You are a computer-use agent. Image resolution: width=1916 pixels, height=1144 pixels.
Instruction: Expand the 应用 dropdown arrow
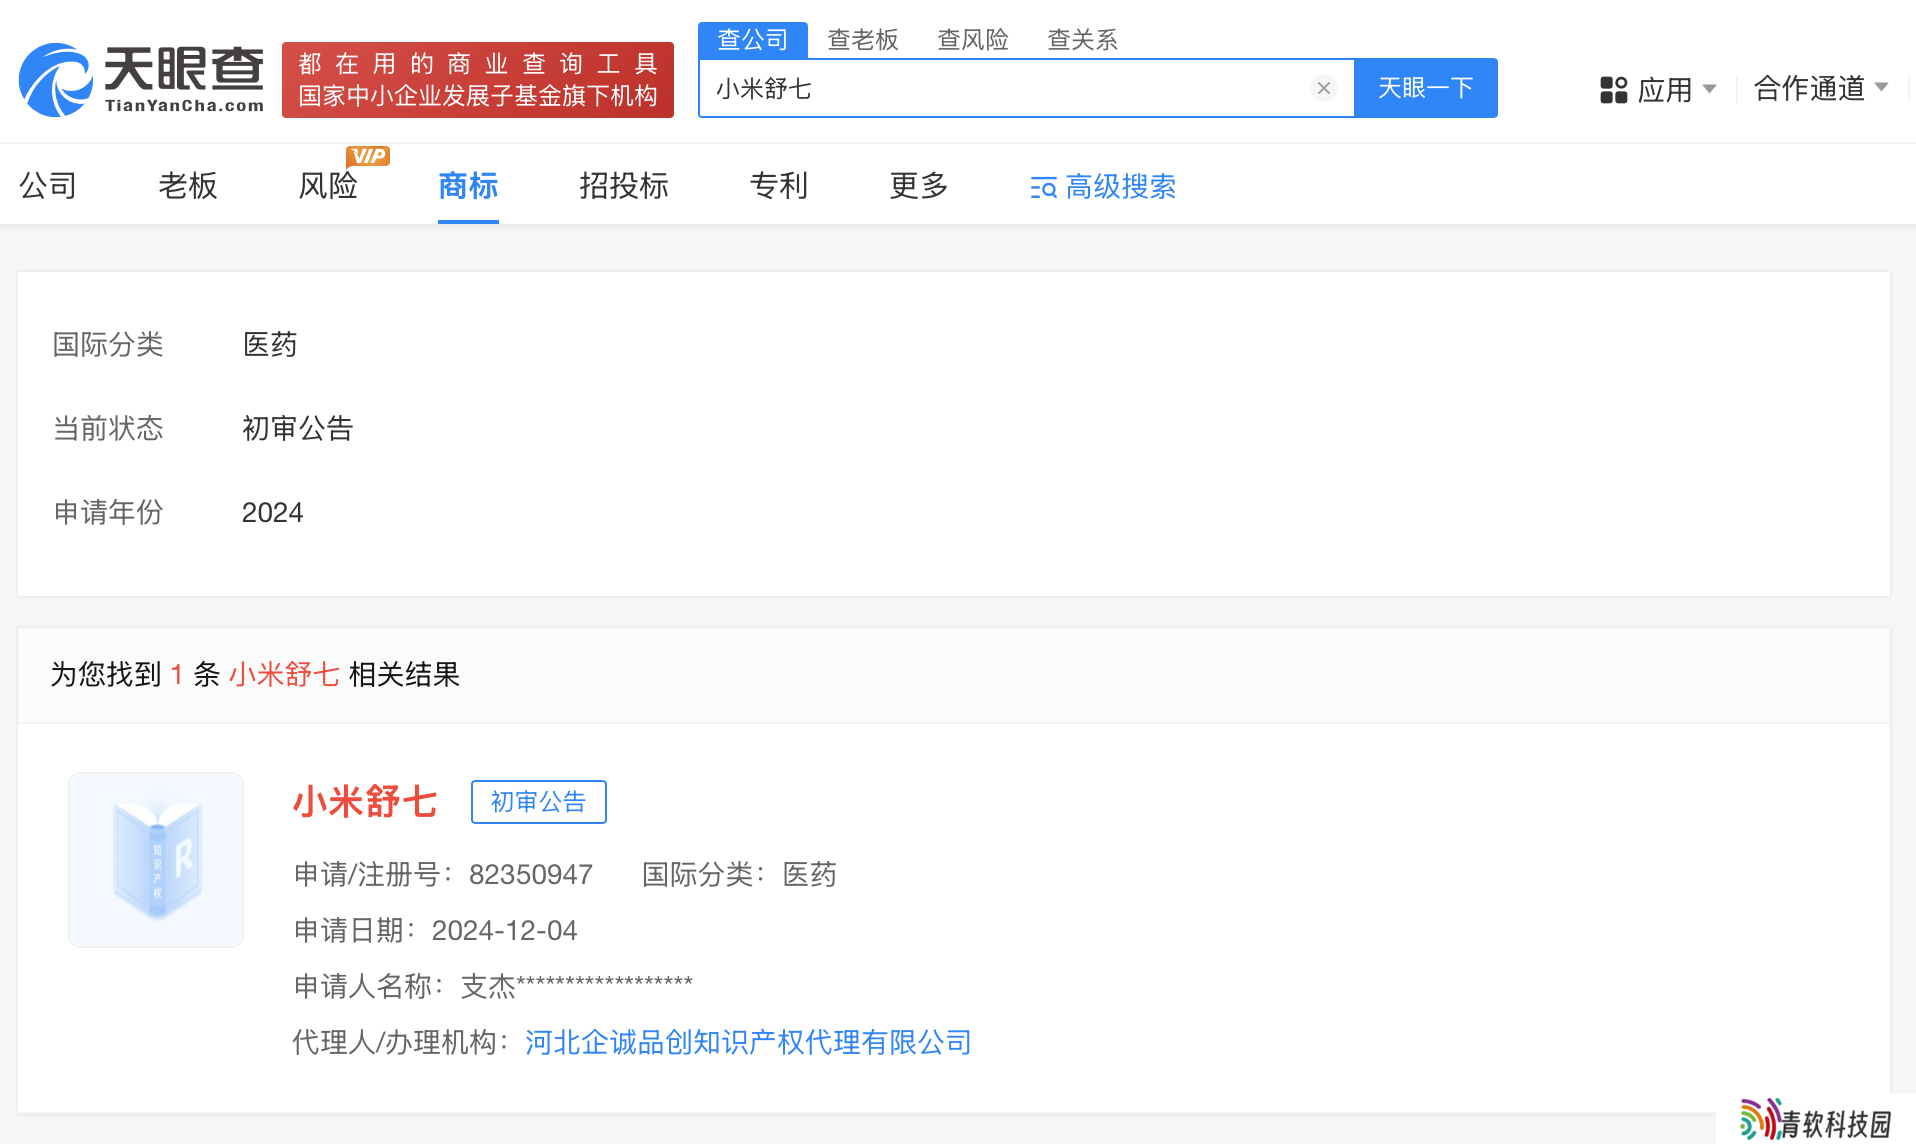point(1709,89)
